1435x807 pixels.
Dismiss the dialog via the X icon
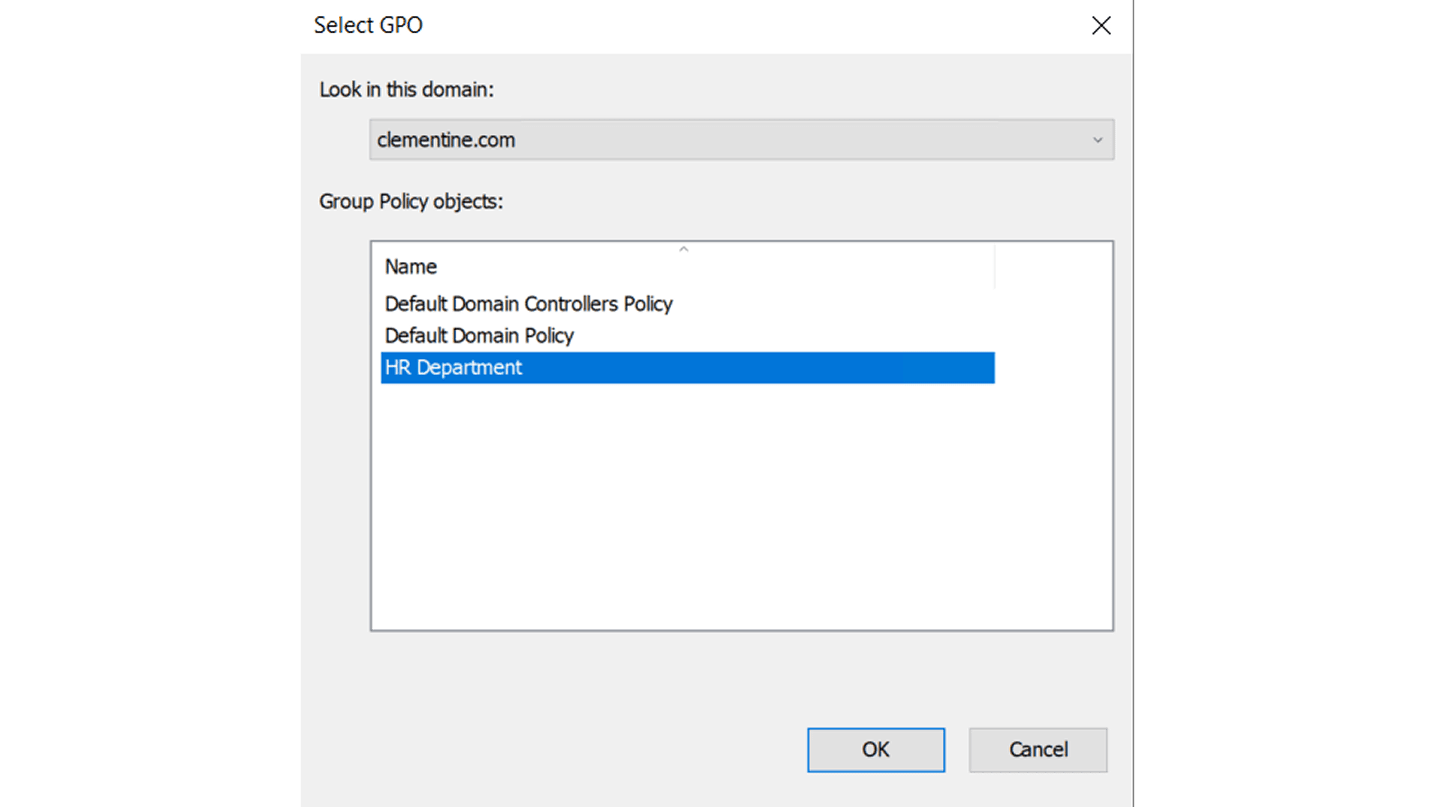tap(1101, 25)
